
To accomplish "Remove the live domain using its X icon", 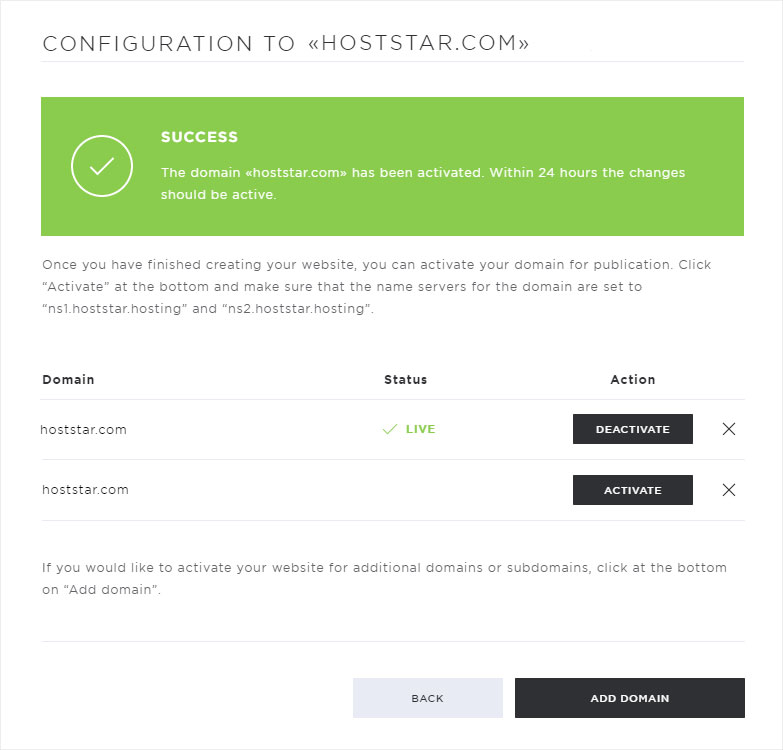I will point(729,429).
